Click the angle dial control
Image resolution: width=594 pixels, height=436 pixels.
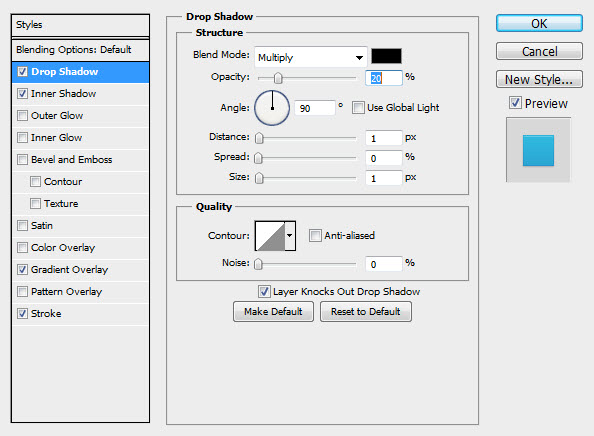pyautogui.click(x=272, y=108)
